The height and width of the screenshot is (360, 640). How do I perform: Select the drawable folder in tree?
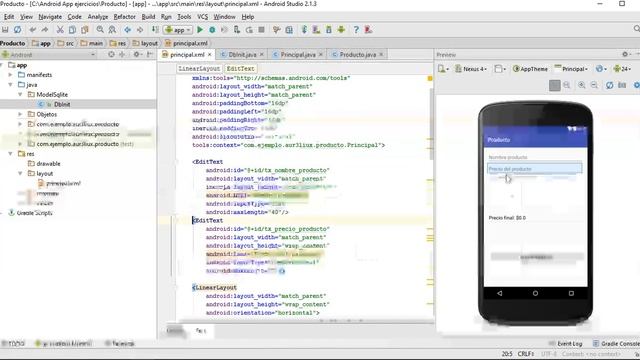click(48, 164)
